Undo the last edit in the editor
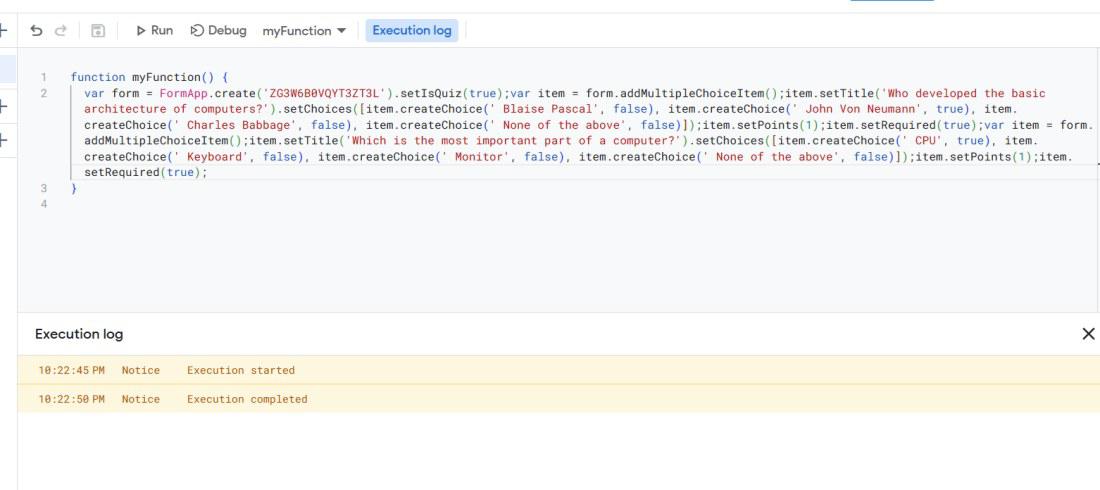Screen dimensions: 1100x490 point(36,31)
